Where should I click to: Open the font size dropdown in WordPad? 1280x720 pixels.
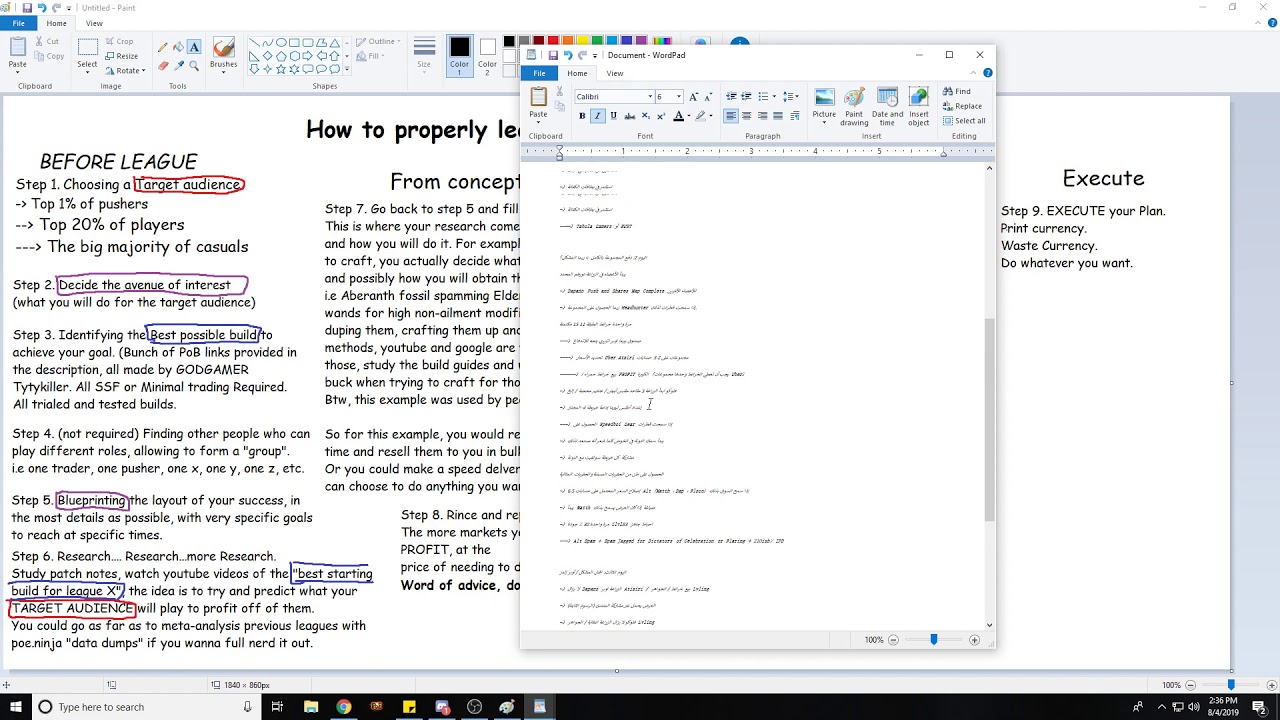[679, 96]
